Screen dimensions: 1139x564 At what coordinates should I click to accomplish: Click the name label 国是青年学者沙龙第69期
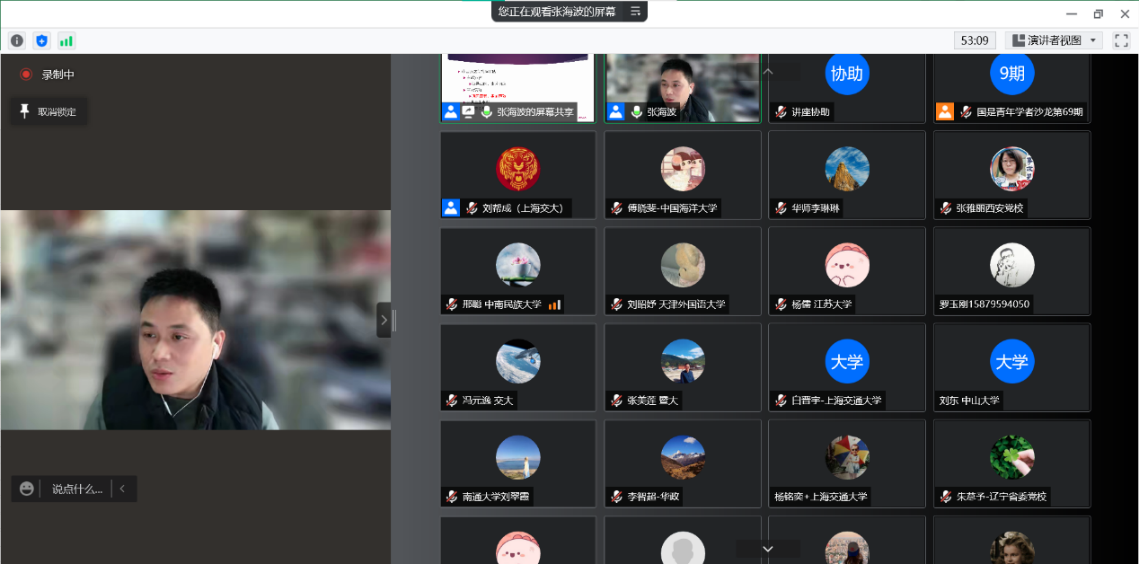tap(1029, 112)
